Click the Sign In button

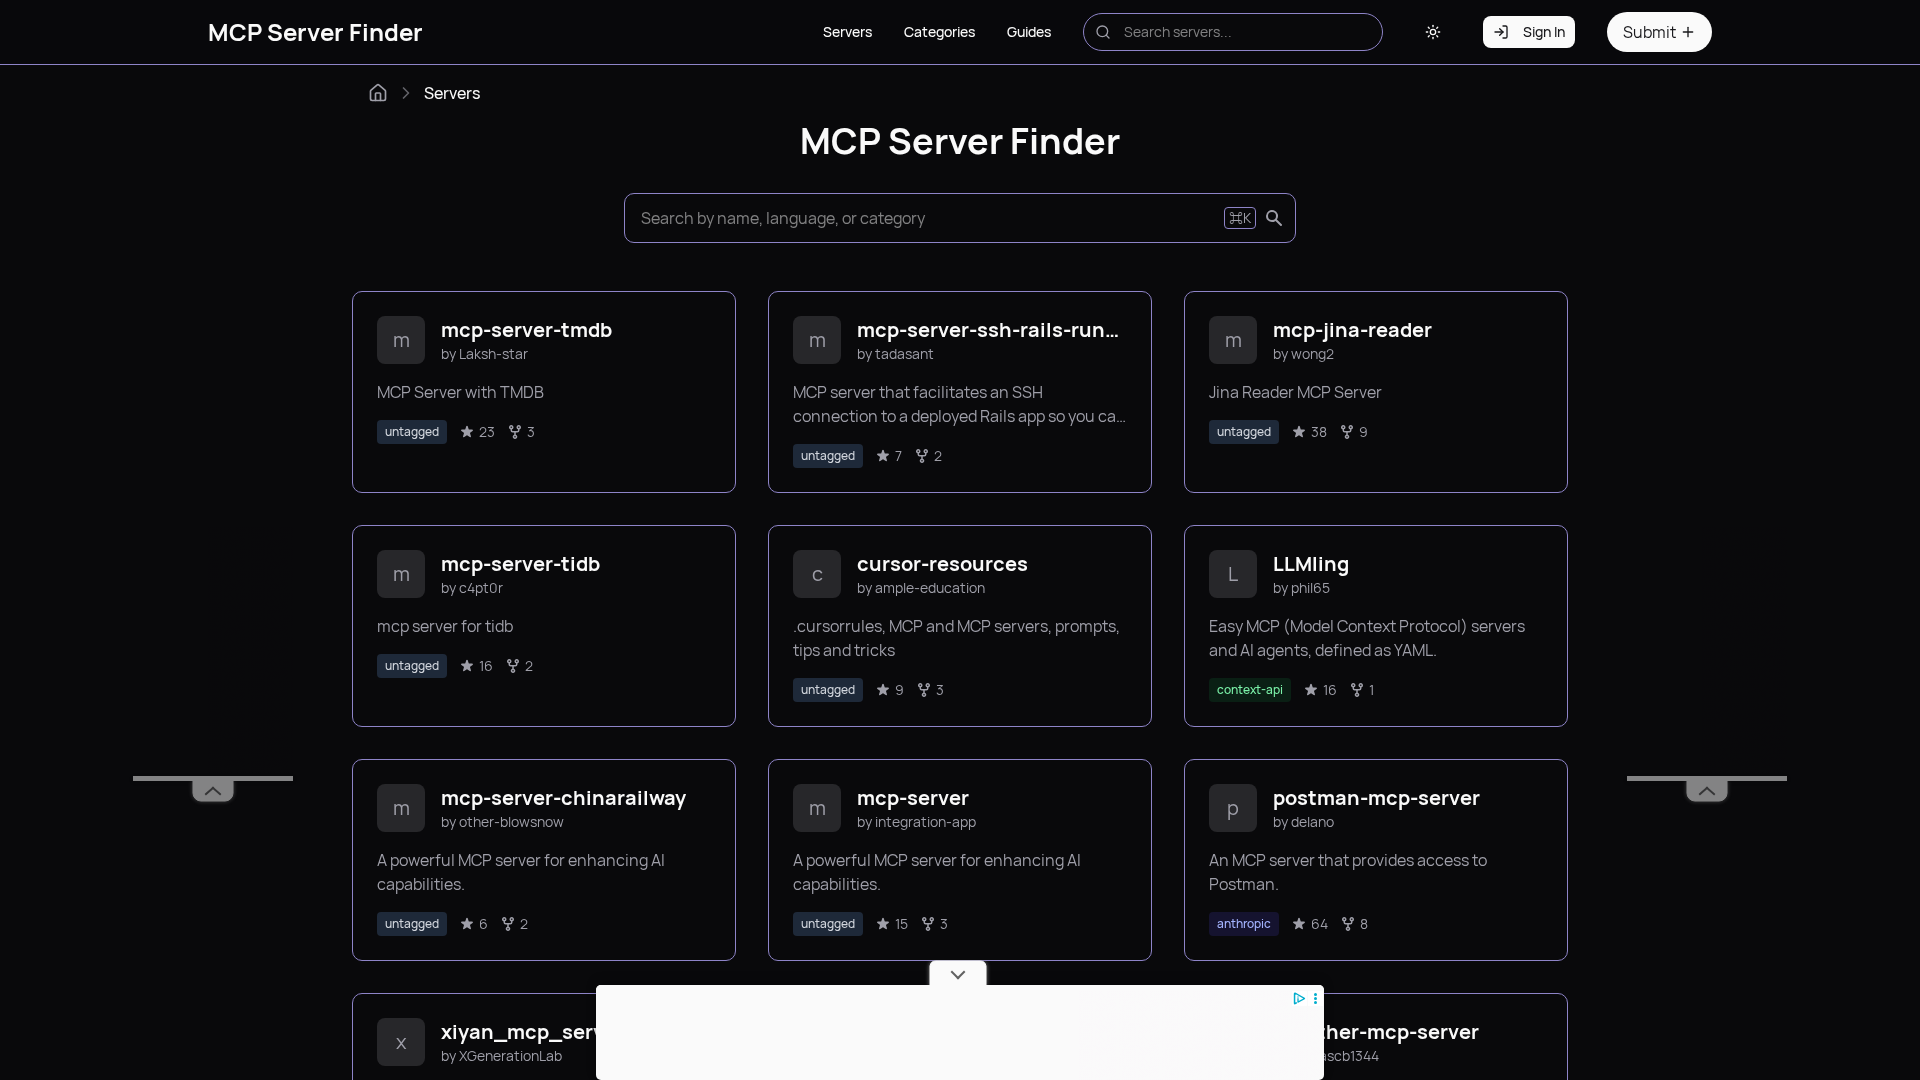coord(1528,32)
